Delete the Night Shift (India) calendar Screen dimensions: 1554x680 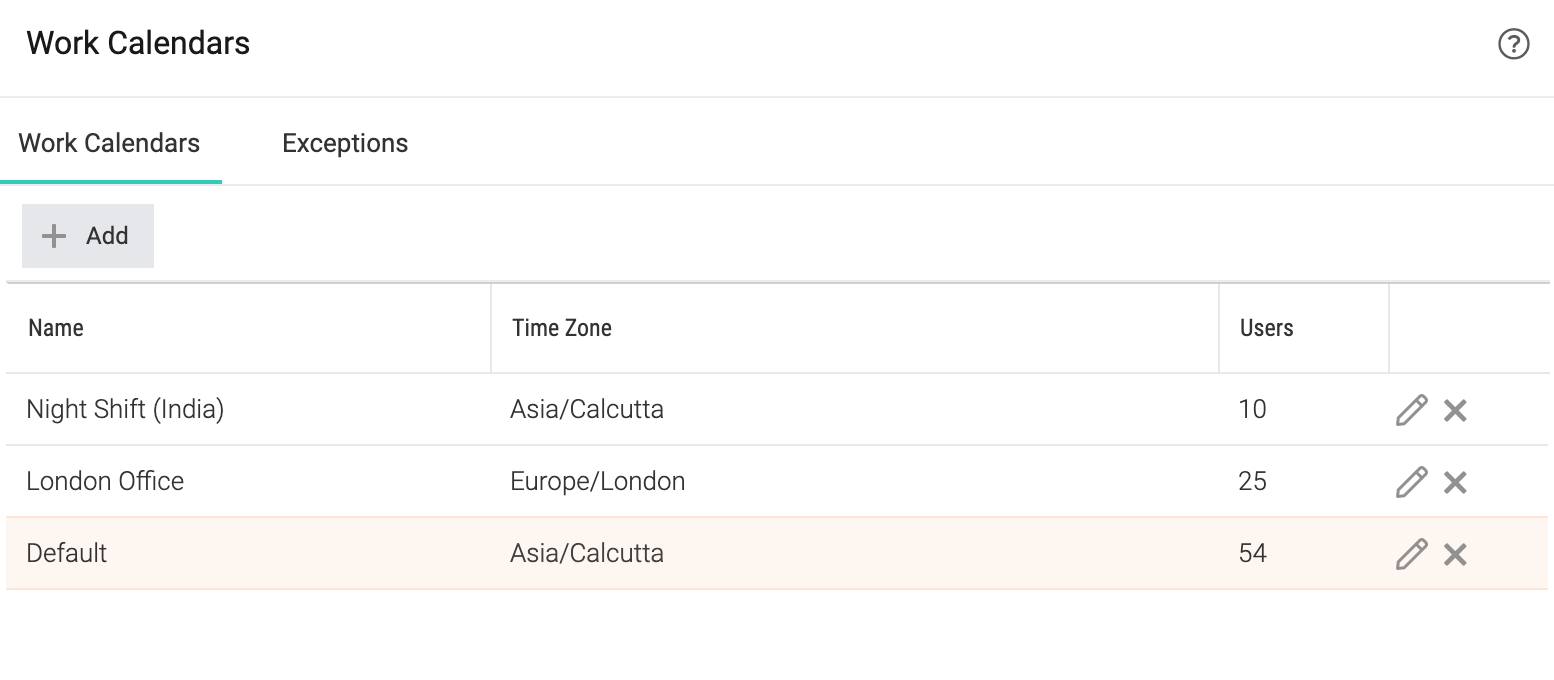1455,410
